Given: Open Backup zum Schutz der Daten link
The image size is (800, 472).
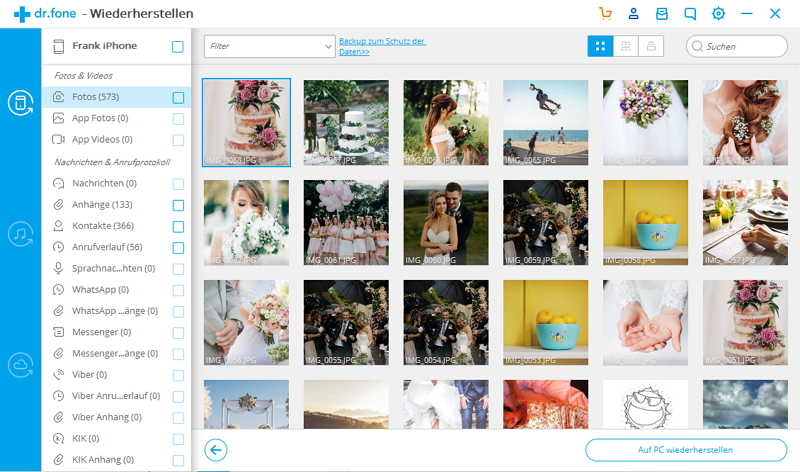Looking at the screenshot, I should click(x=382, y=46).
